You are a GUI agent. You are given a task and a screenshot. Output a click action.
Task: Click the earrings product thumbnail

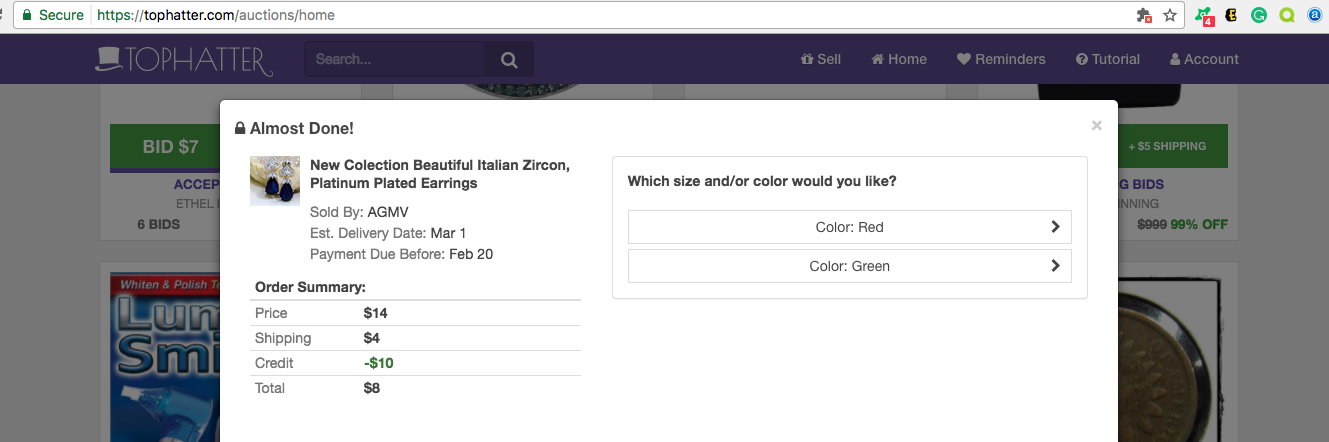(x=274, y=181)
